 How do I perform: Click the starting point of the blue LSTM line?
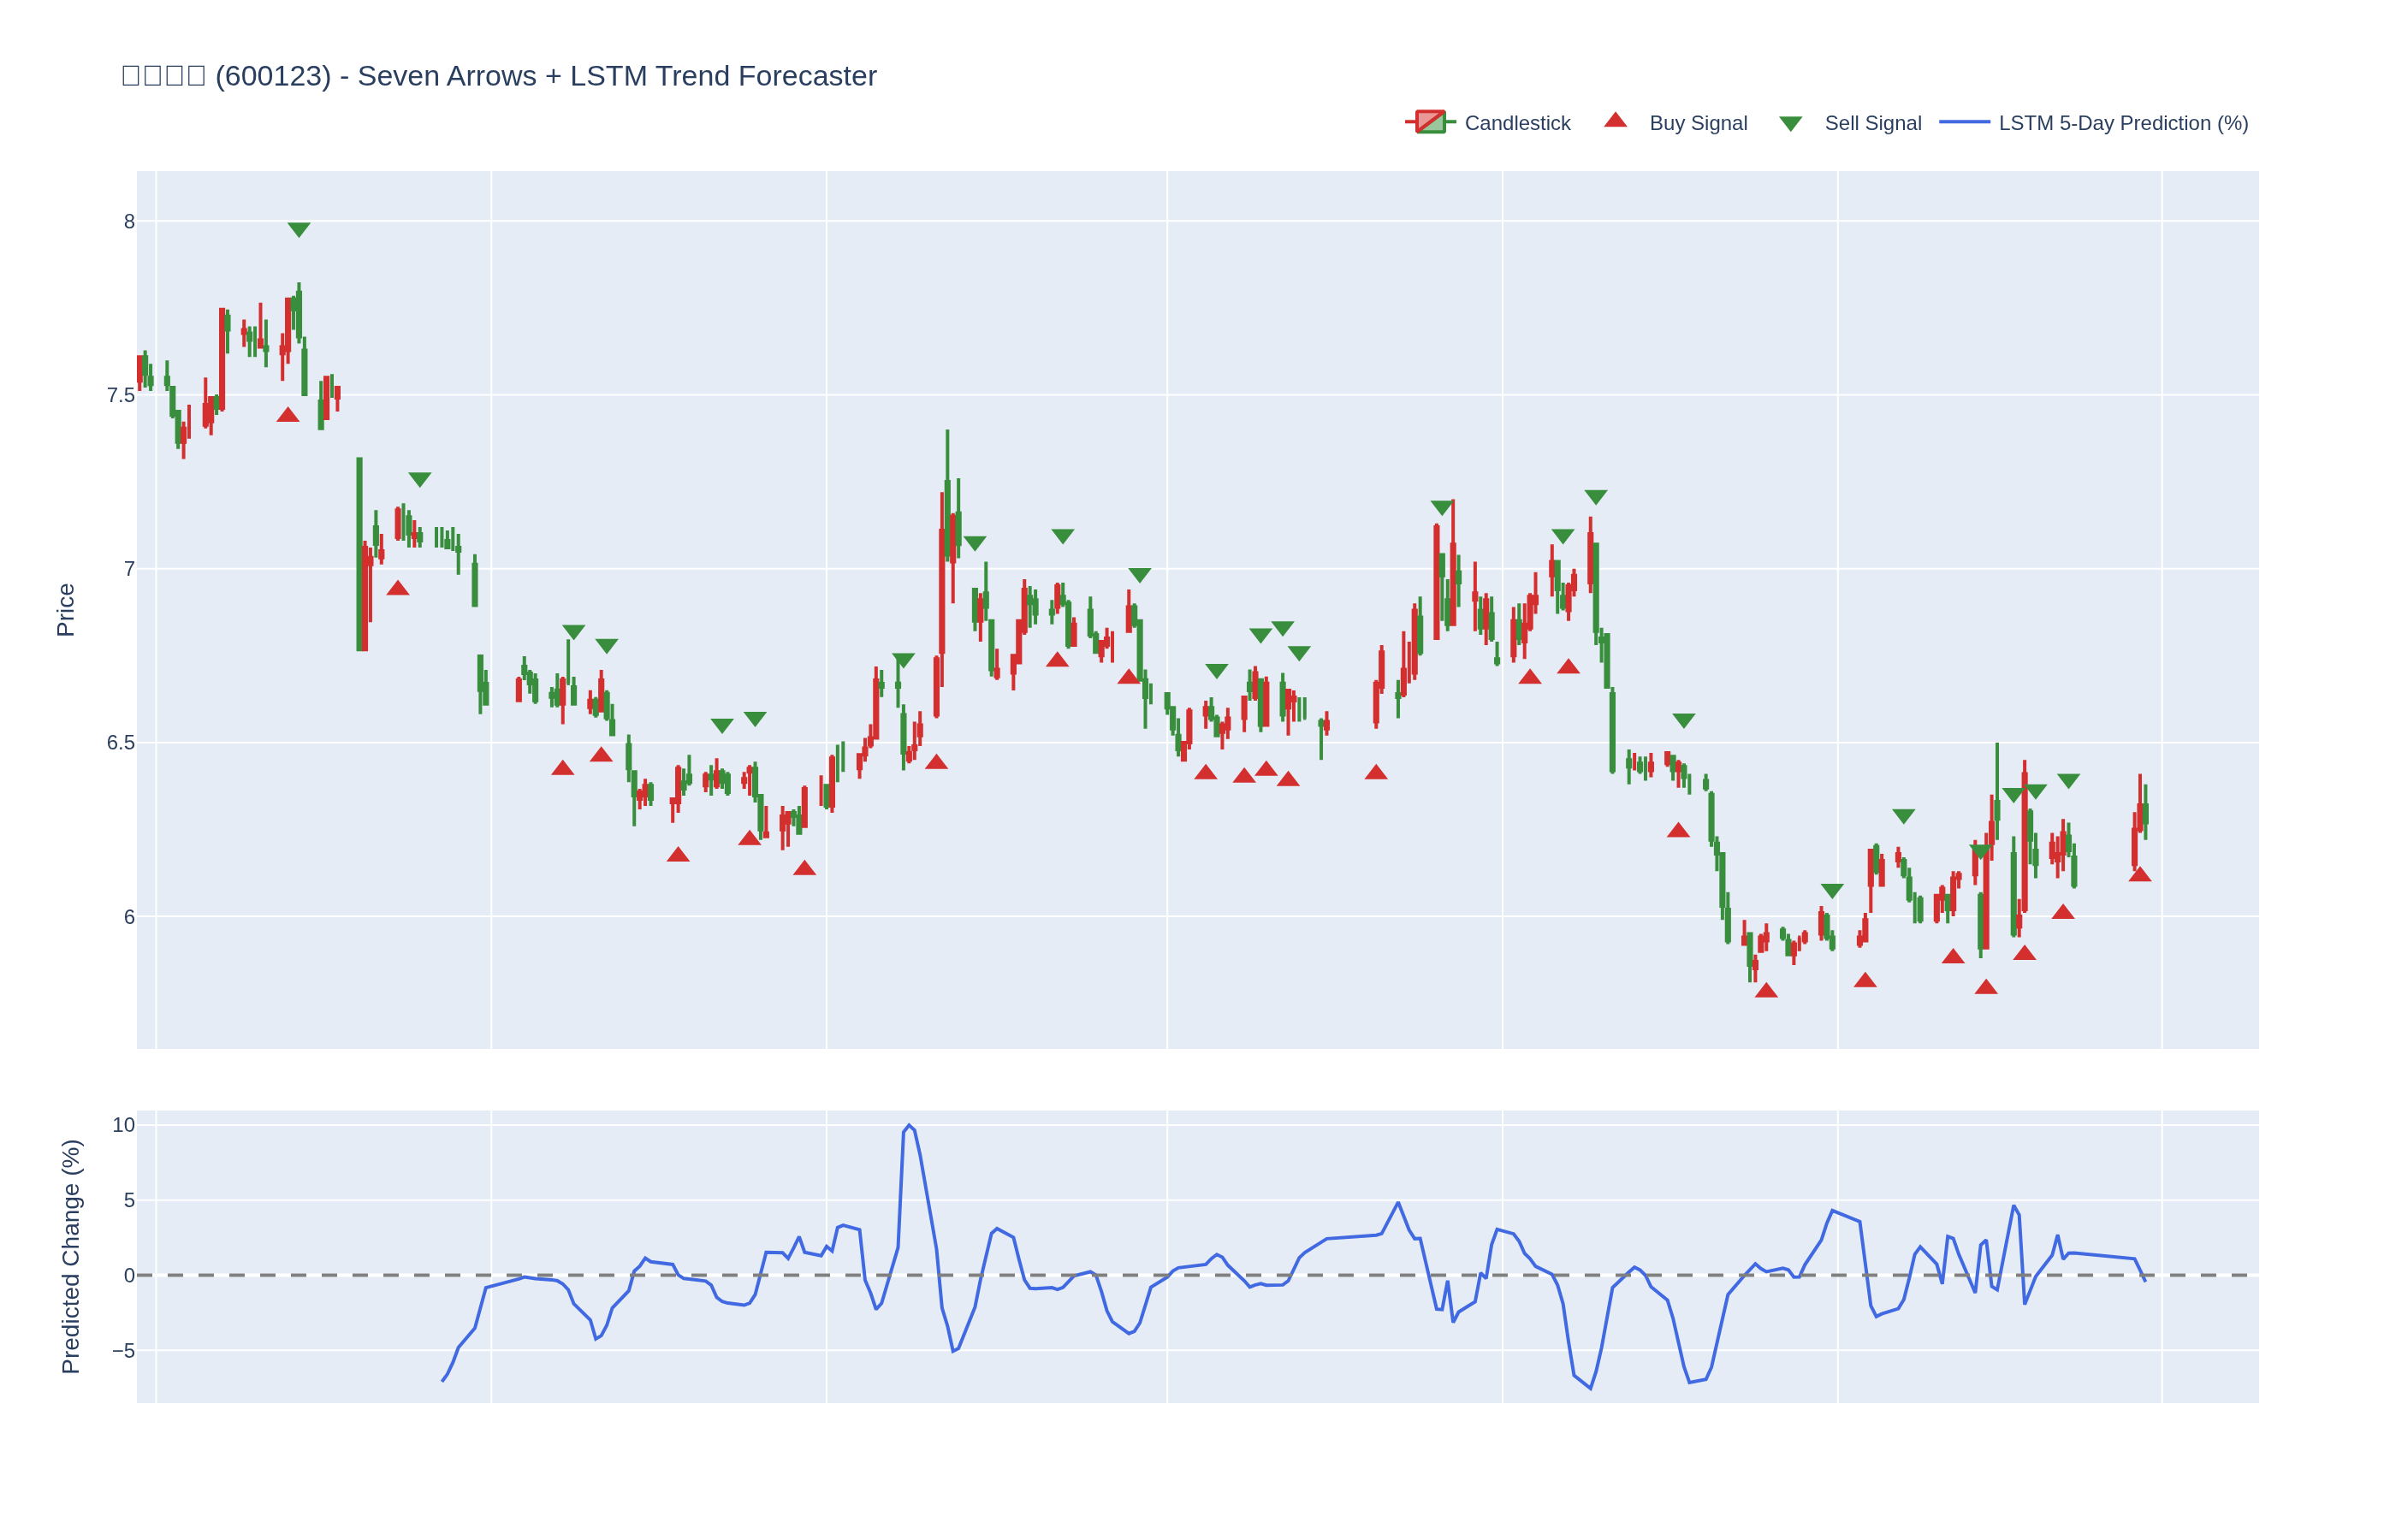point(443,1381)
